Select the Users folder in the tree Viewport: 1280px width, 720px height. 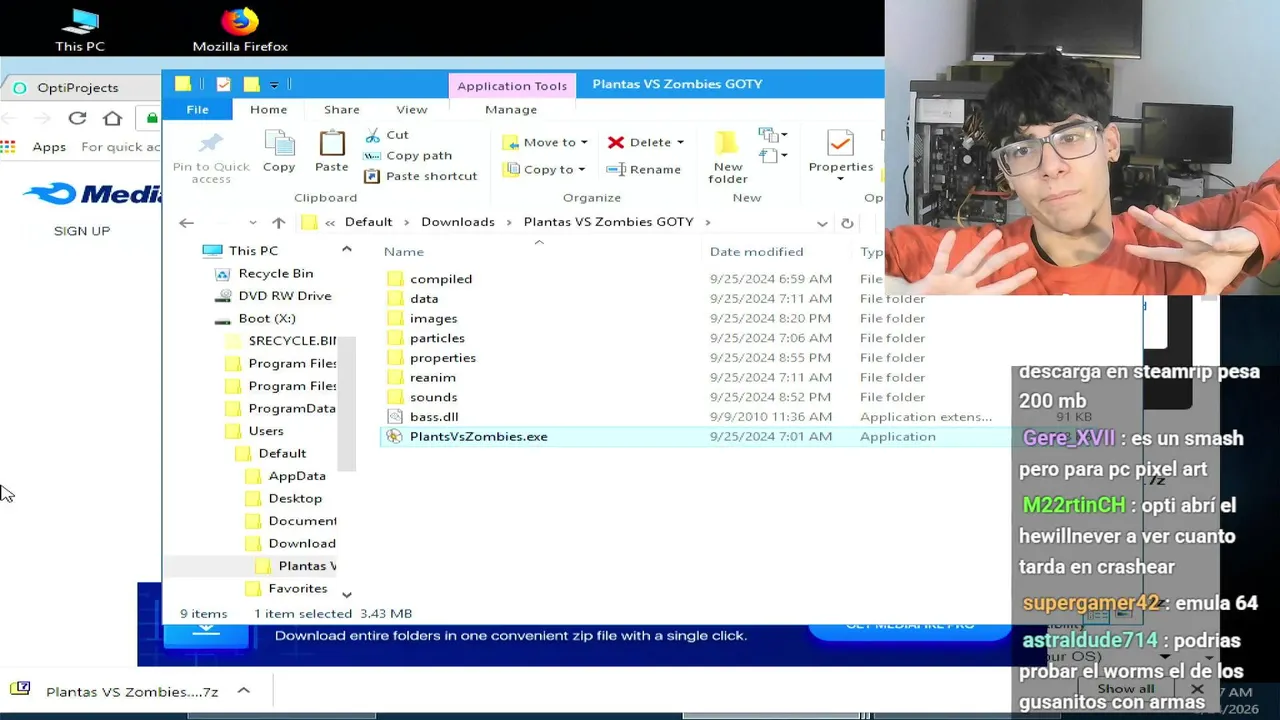point(255,431)
